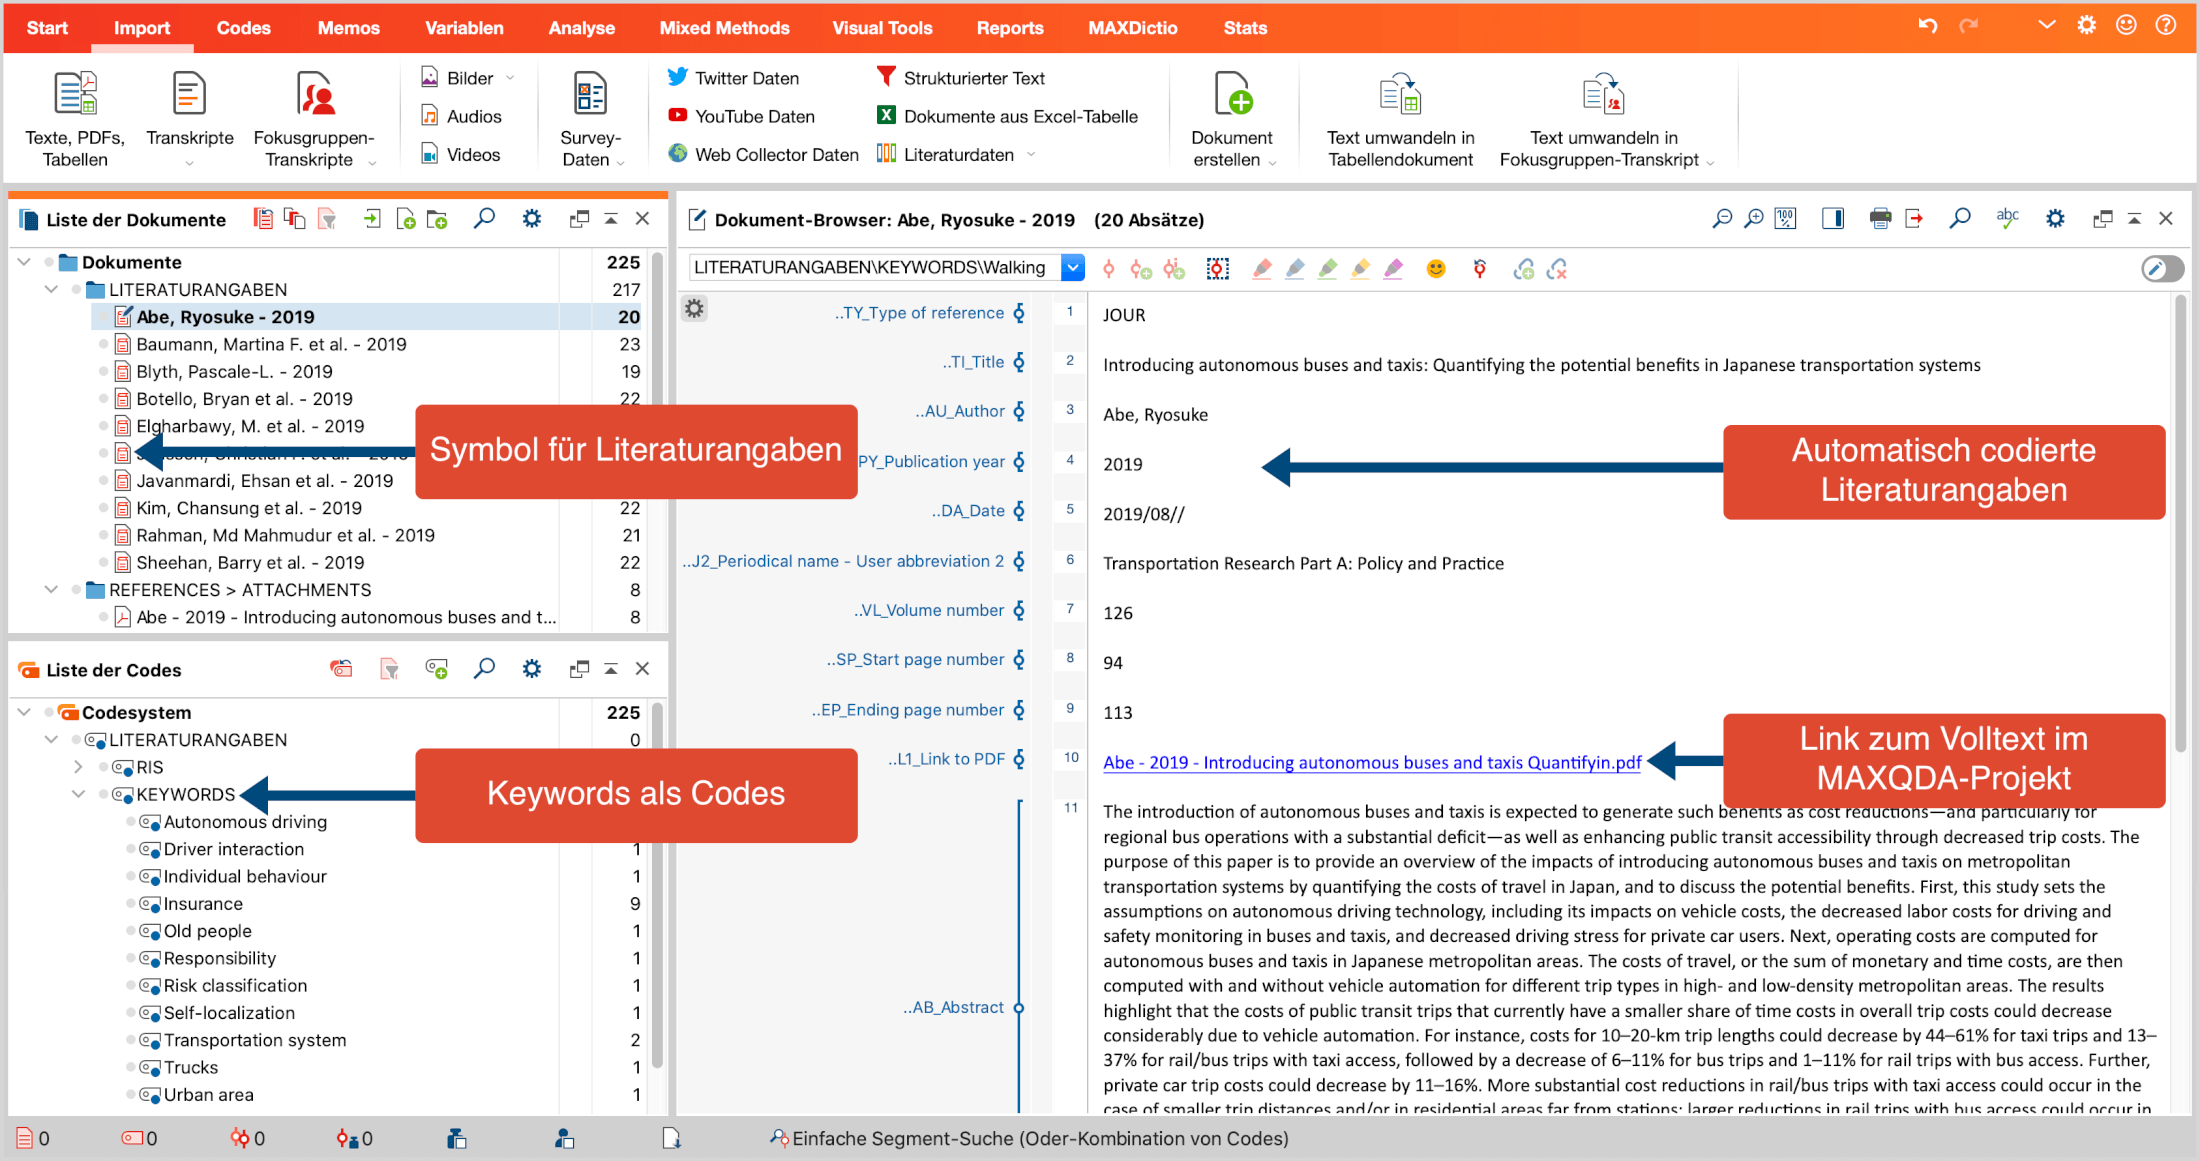2200x1161 pixels.
Task: Switch to the Start tab
Action: click(x=47, y=28)
